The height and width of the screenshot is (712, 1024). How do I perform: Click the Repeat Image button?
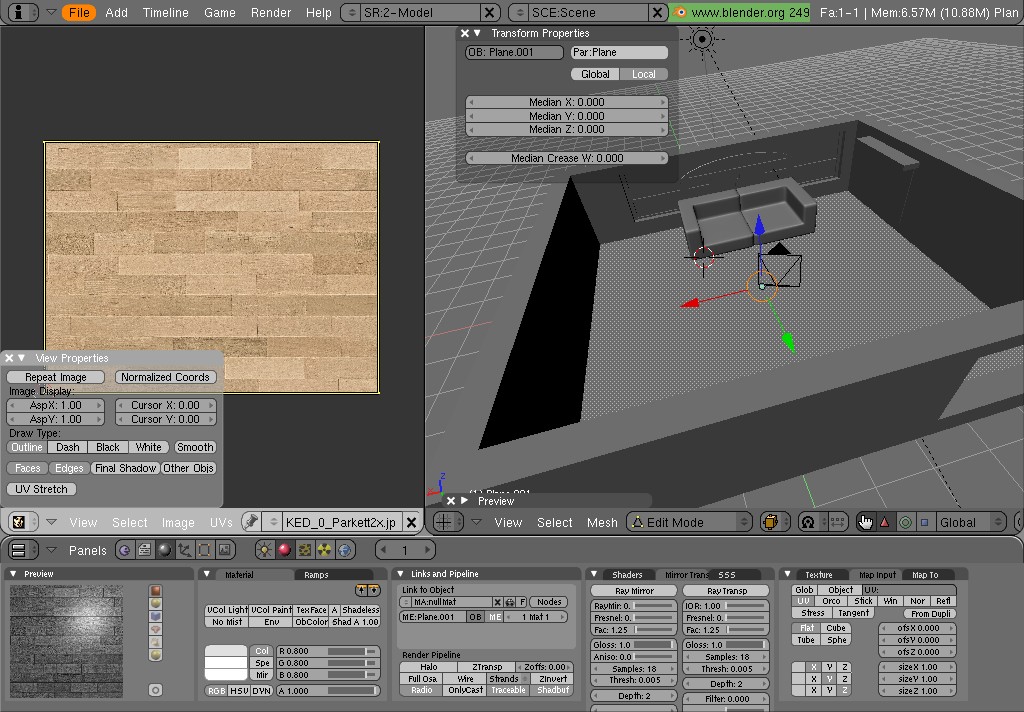click(56, 377)
